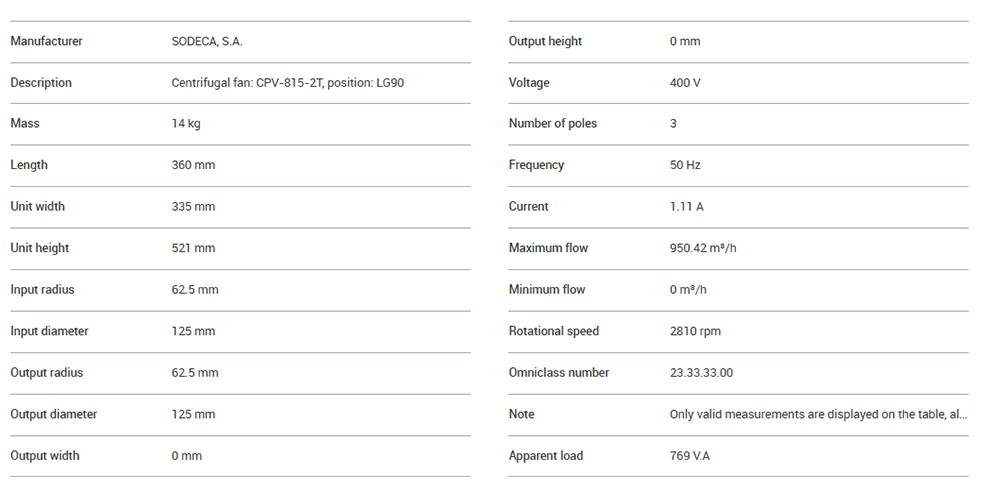The image size is (1000, 492).
Task: Click the truncated Note text
Action: coord(818,414)
